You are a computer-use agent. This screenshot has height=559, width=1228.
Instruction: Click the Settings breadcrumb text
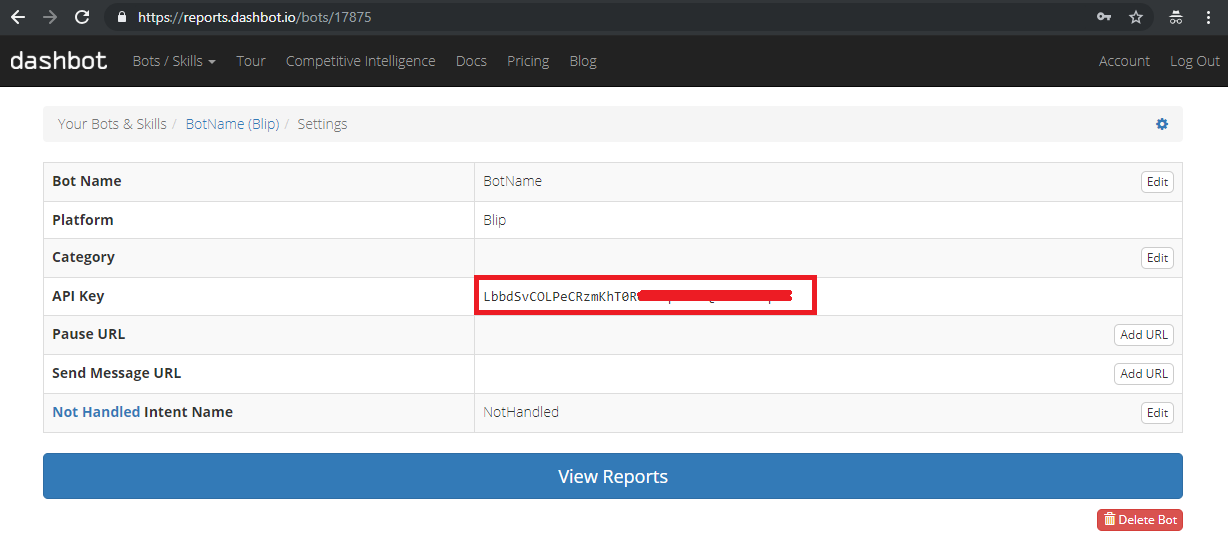322,124
